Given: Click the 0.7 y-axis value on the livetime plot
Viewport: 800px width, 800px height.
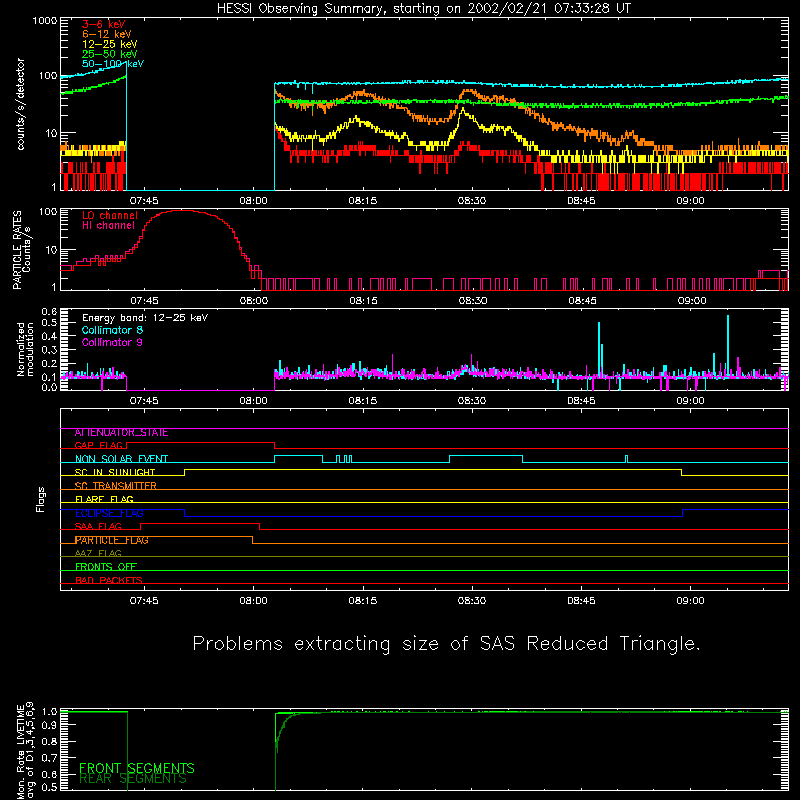Looking at the screenshot, I should click(50, 758).
